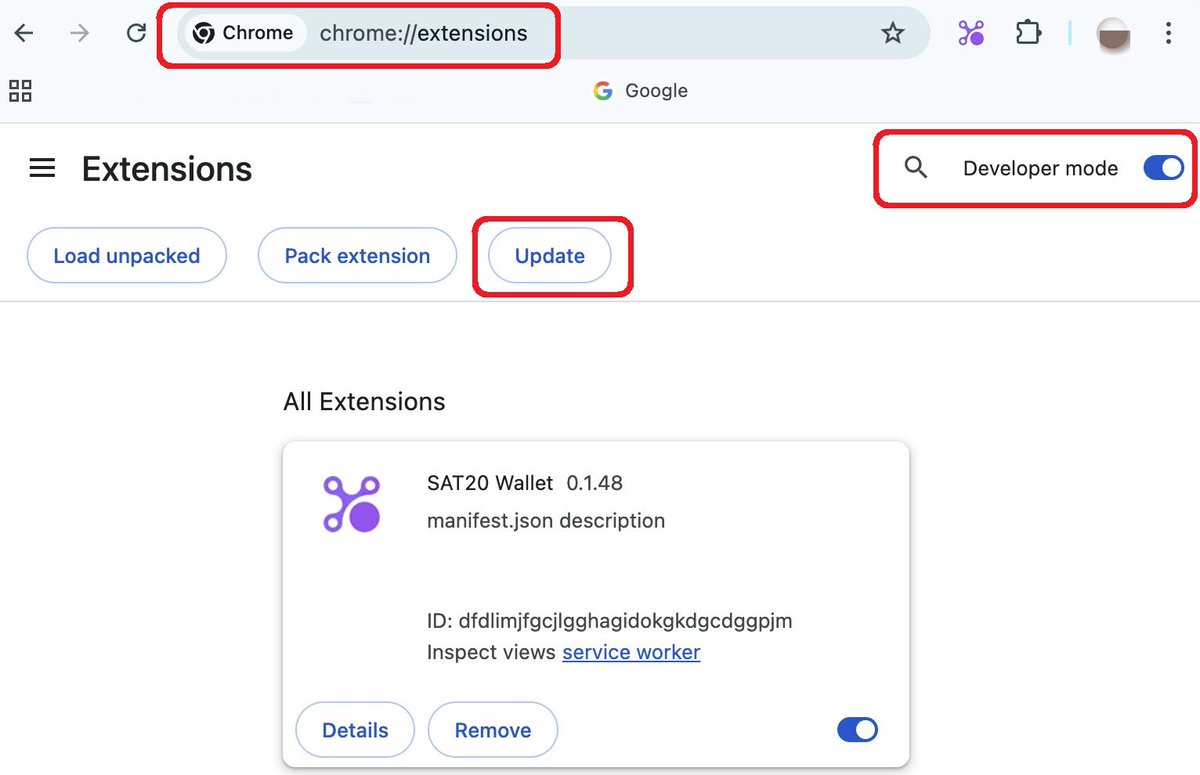Open the SAT20 Wallet icon in the toolbar
Screen dimensions: 1200x775
point(971,33)
